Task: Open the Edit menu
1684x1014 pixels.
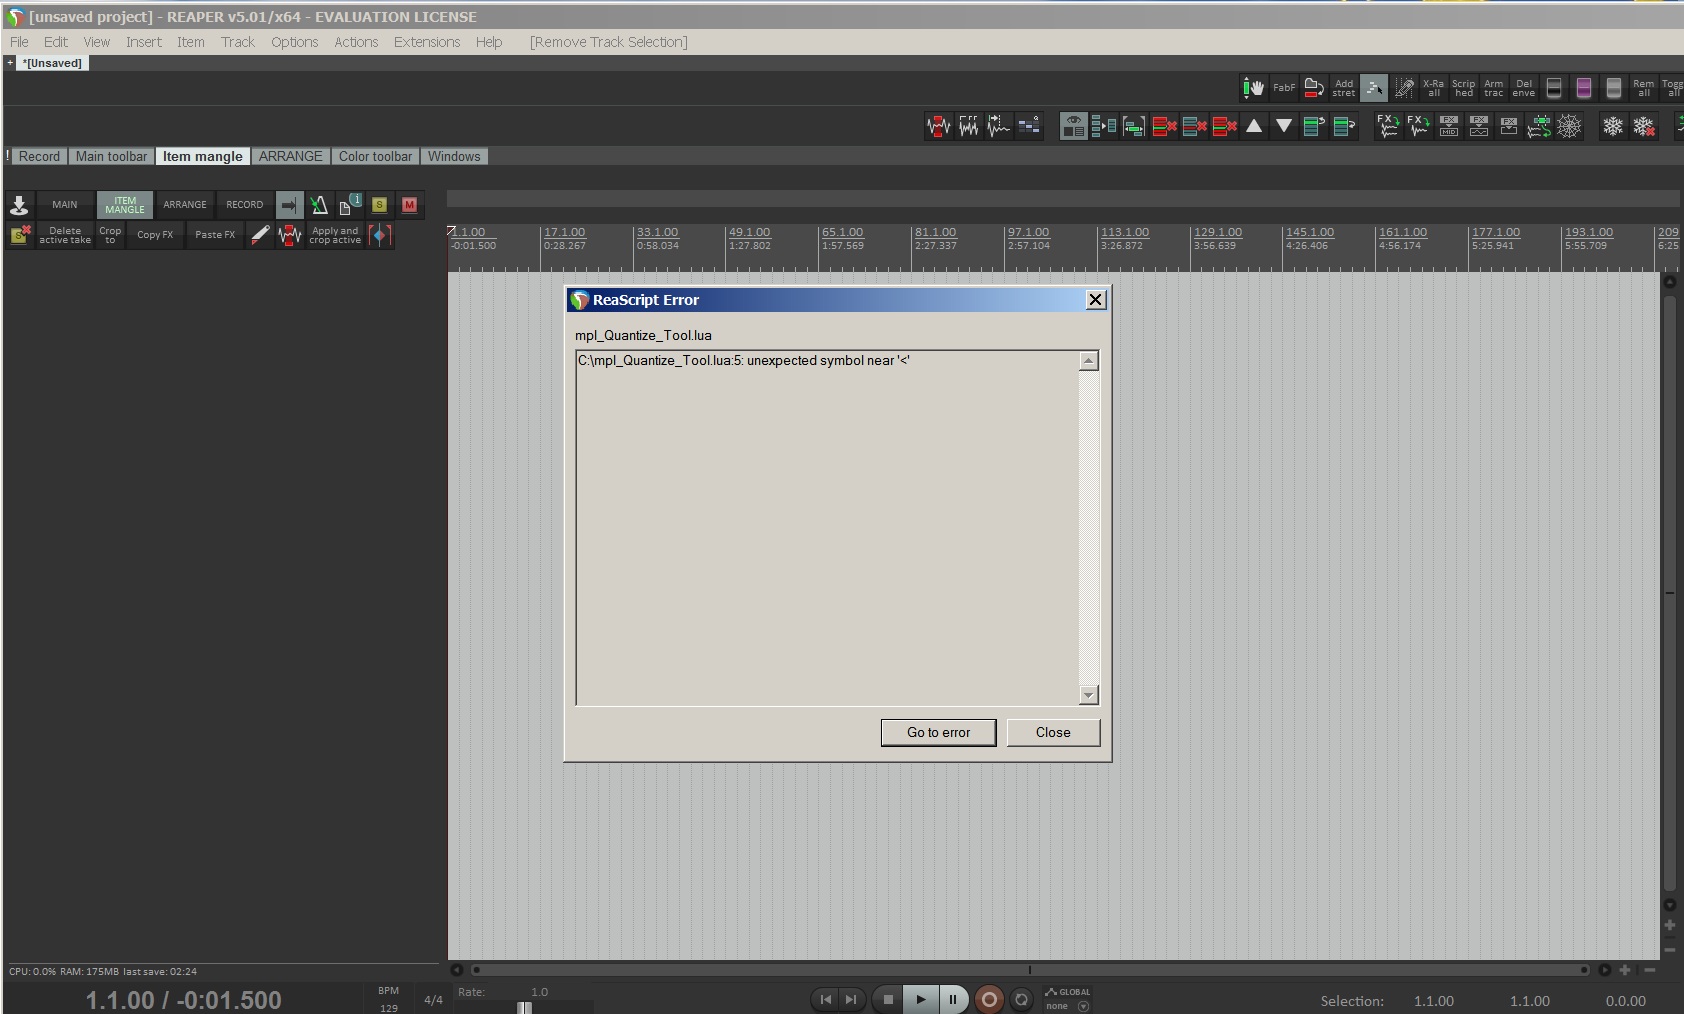Action: [x=56, y=42]
